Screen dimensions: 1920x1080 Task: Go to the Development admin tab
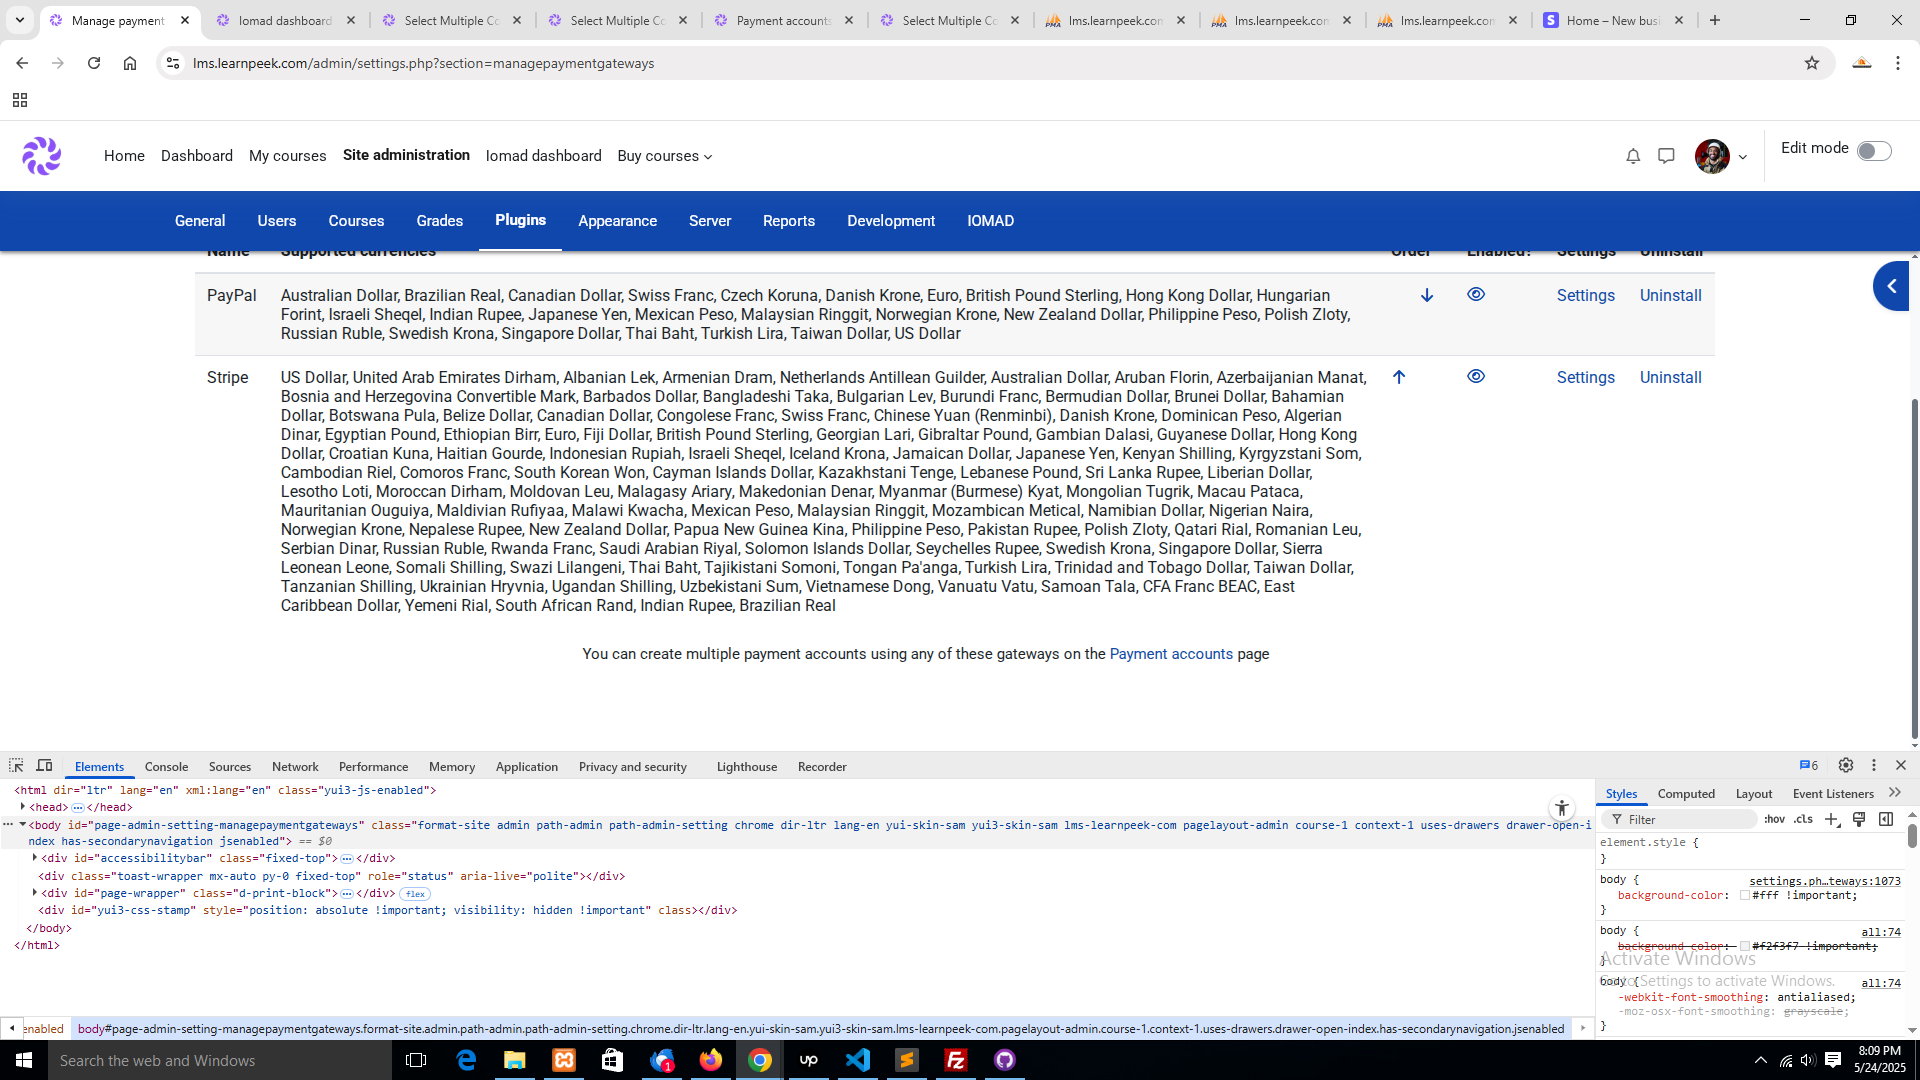point(891,221)
